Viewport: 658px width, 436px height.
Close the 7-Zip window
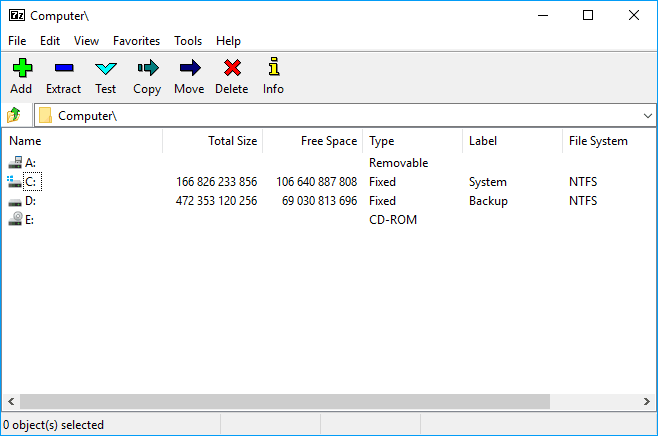click(x=634, y=16)
